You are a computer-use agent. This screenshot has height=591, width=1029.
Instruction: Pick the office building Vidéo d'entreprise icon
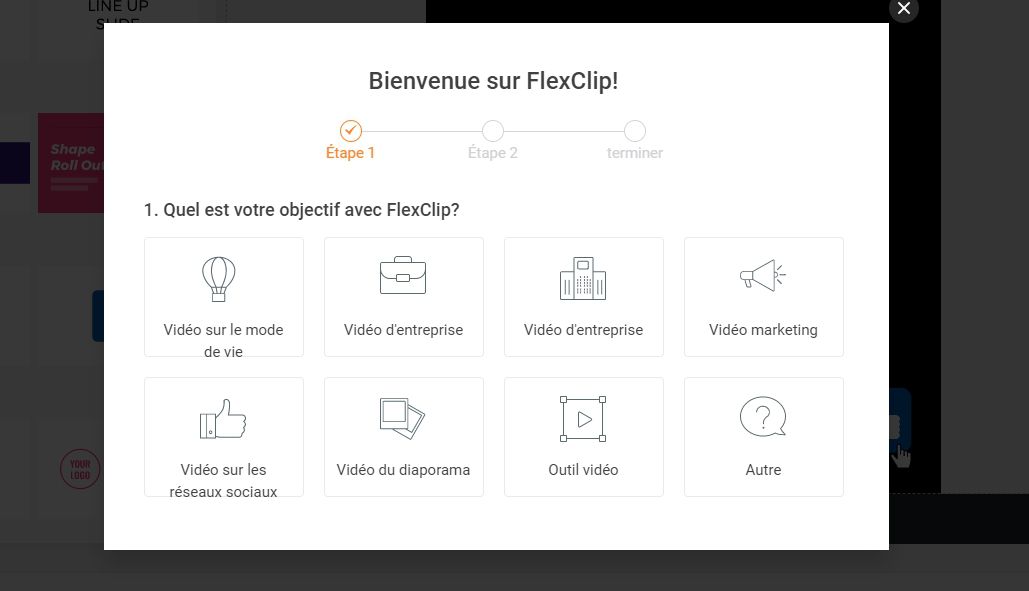[x=583, y=278]
